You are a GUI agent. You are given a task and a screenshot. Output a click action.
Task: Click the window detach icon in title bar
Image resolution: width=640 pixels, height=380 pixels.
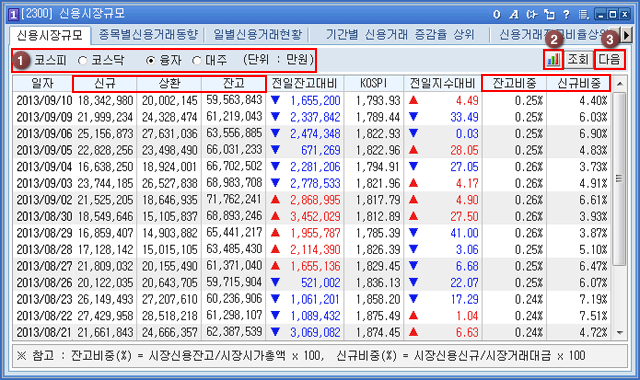549,15
